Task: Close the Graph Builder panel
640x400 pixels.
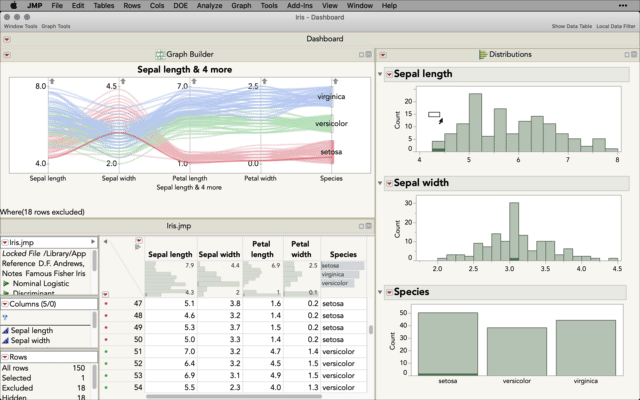Action: 369,54
